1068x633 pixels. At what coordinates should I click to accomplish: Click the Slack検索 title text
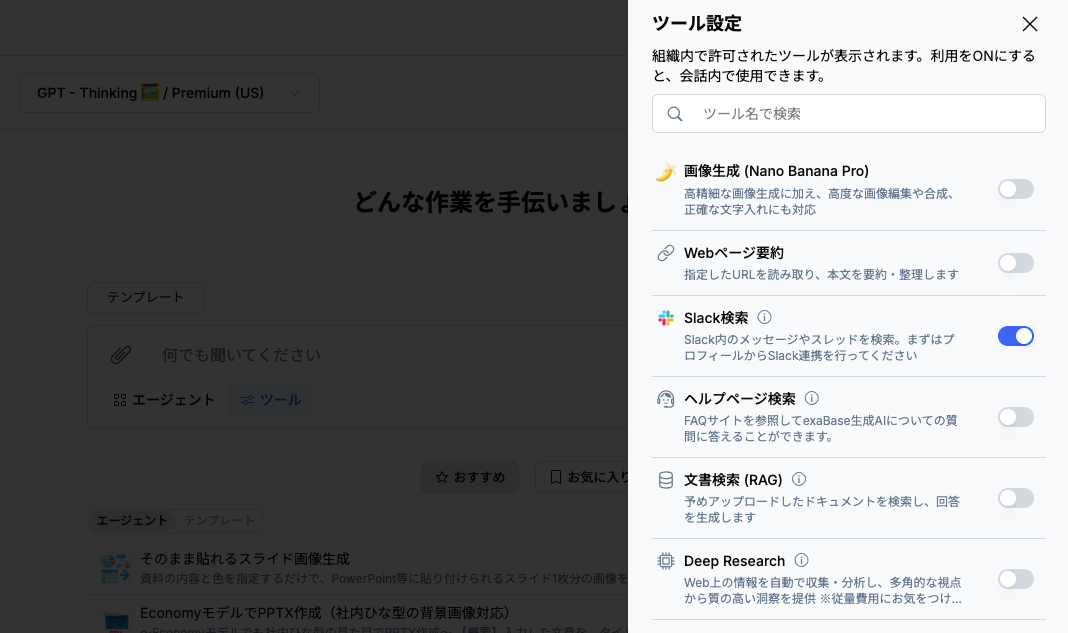(716, 318)
